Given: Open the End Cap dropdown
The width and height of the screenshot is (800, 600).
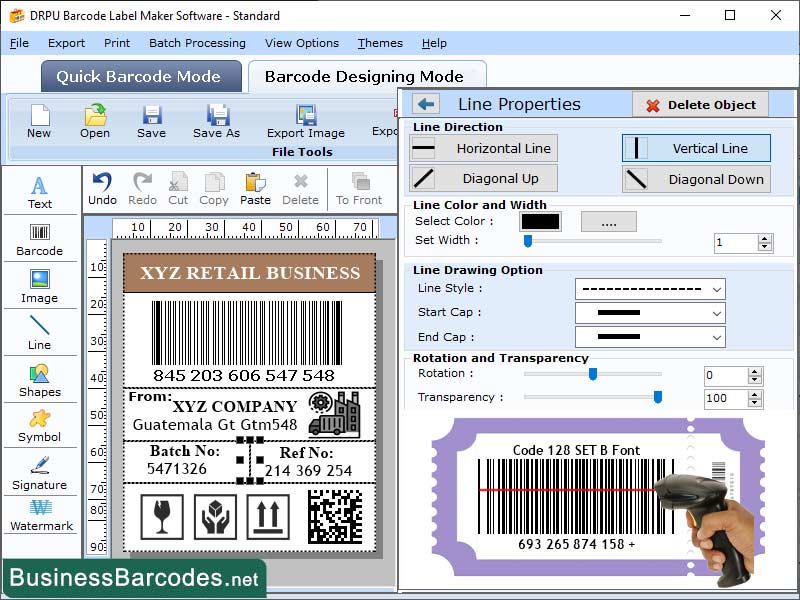Looking at the screenshot, I should (650, 336).
